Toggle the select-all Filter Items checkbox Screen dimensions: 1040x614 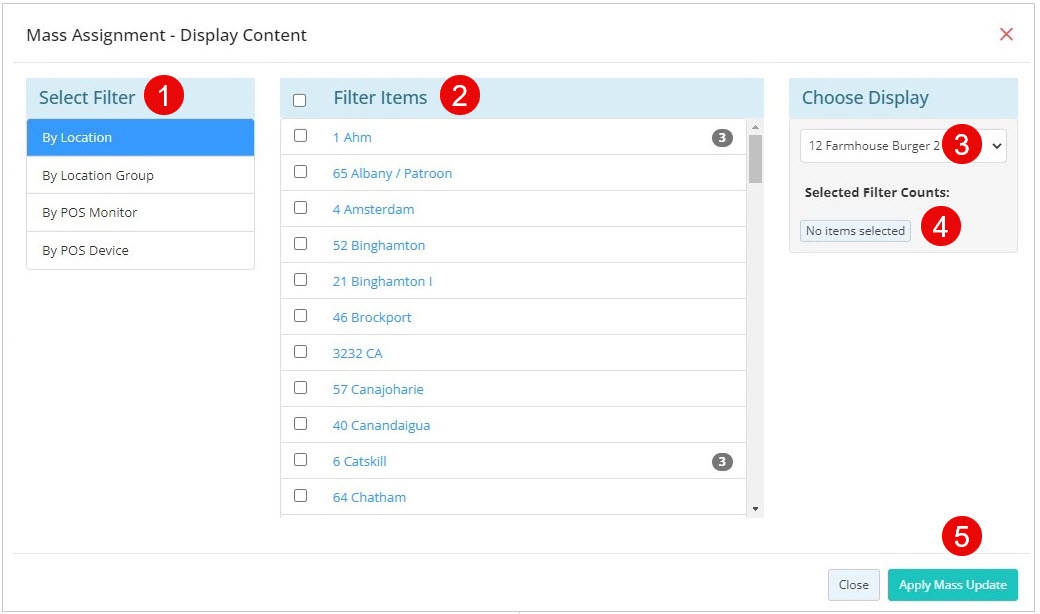pyautogui.click(x=300, y=100)
